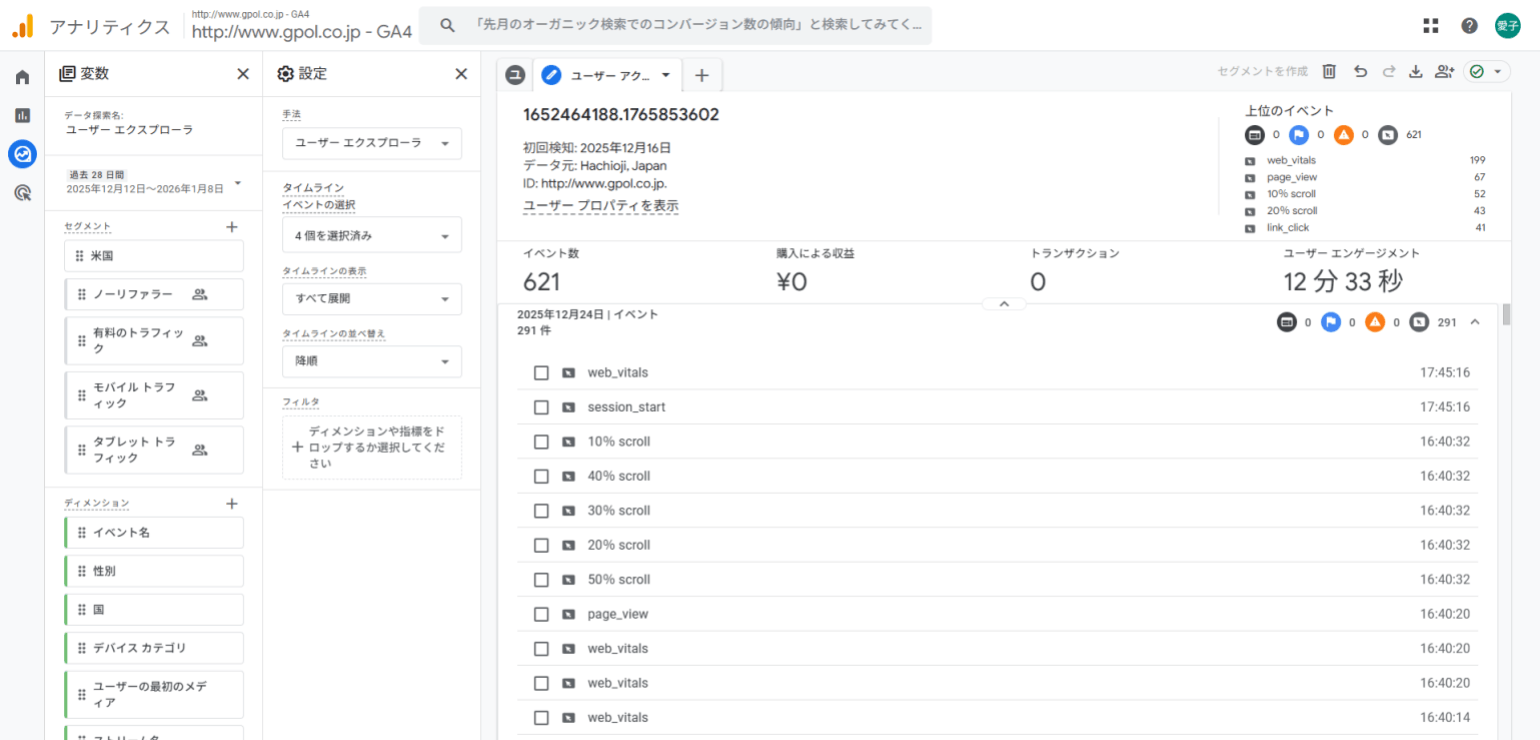1540x740 pixels.
Task: Add a new tab with plus button
Action: pos(702,75)
